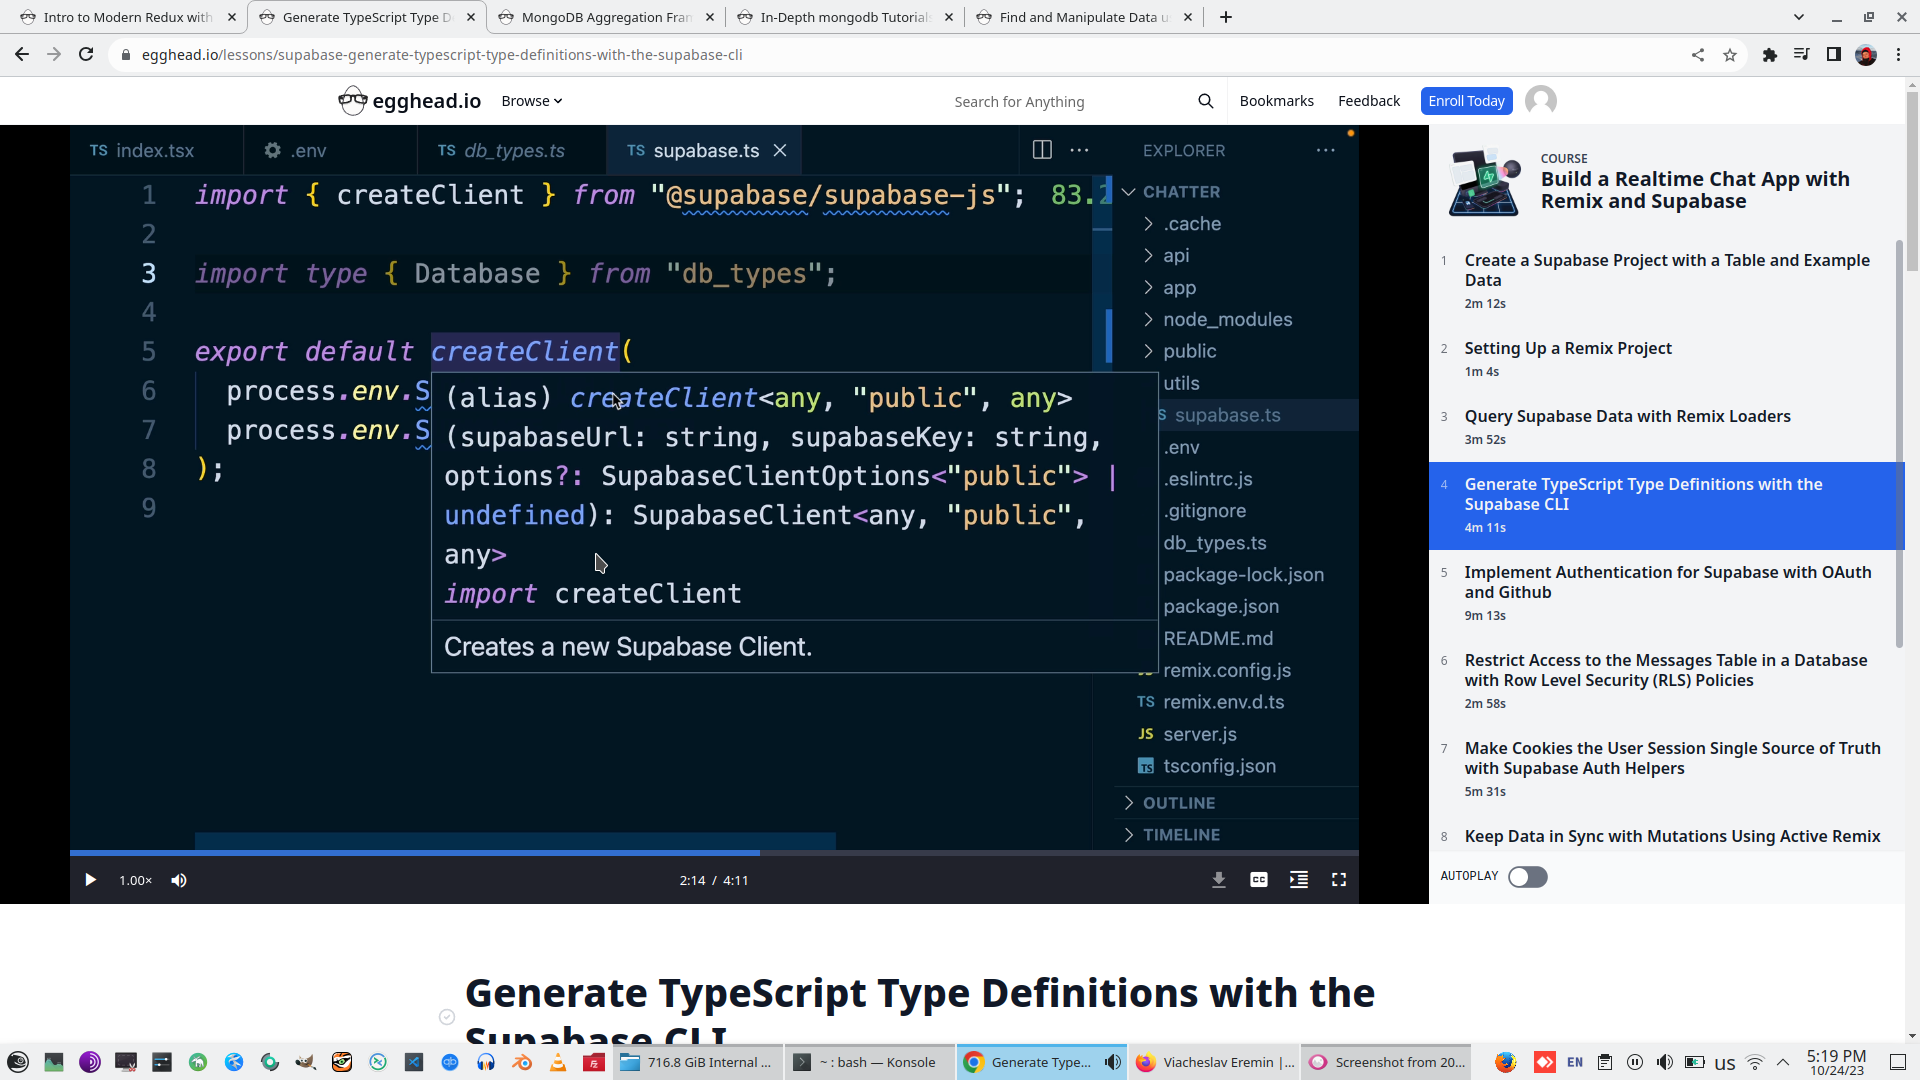This screenshot has width=1920, height=1080.
Task: Open the transcript panel icon
Action: tap(1298, 880)
